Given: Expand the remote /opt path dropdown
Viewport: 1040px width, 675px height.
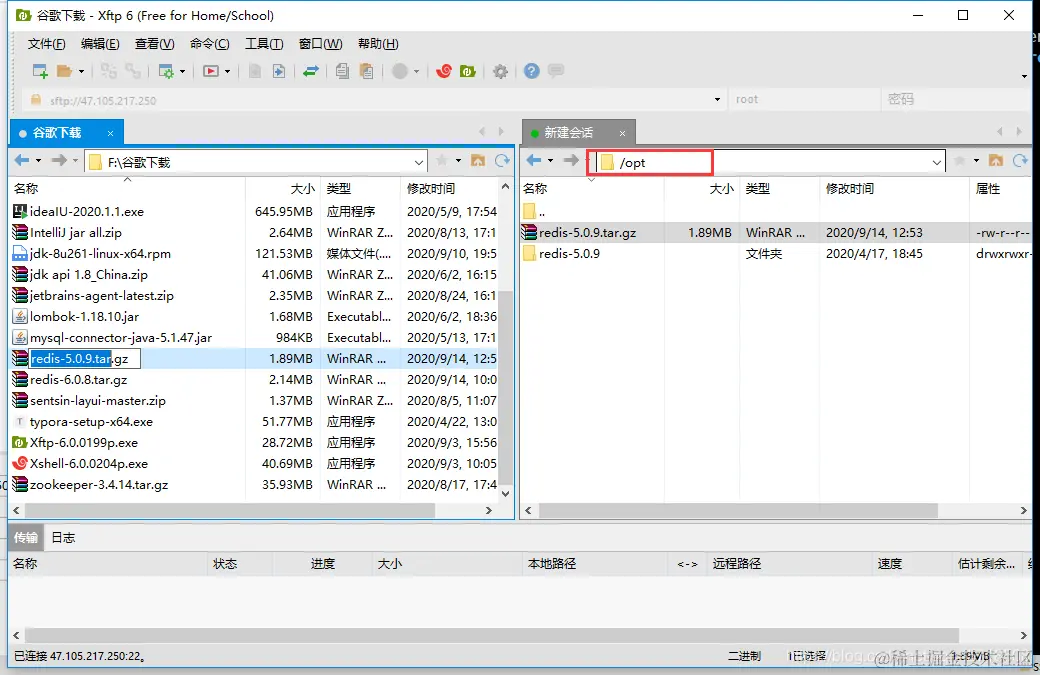Looking at the screenshot, I should (936, 162).
